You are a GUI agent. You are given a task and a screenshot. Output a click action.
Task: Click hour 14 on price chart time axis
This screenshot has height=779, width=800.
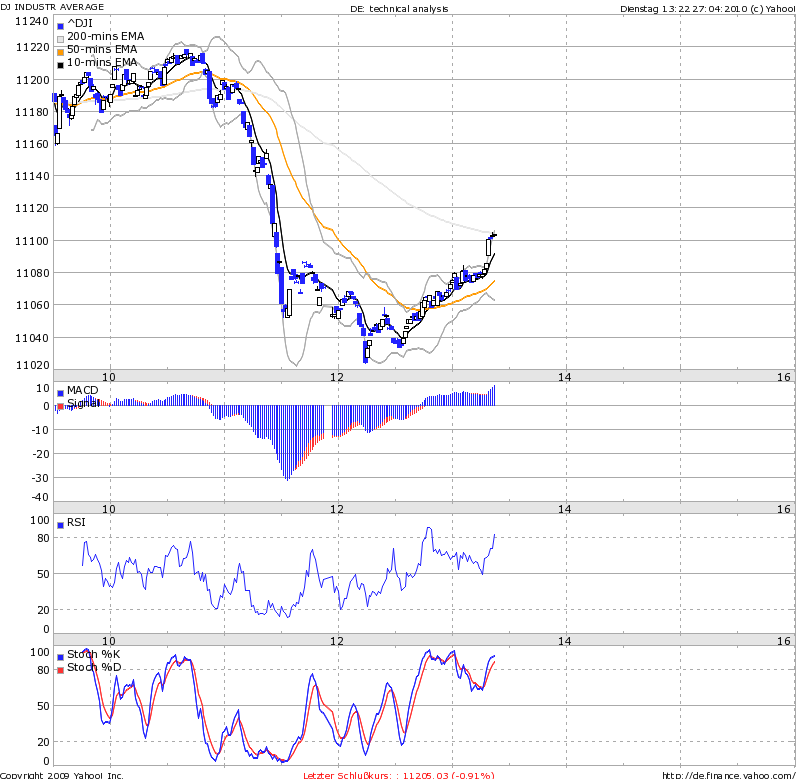(564, 377)
